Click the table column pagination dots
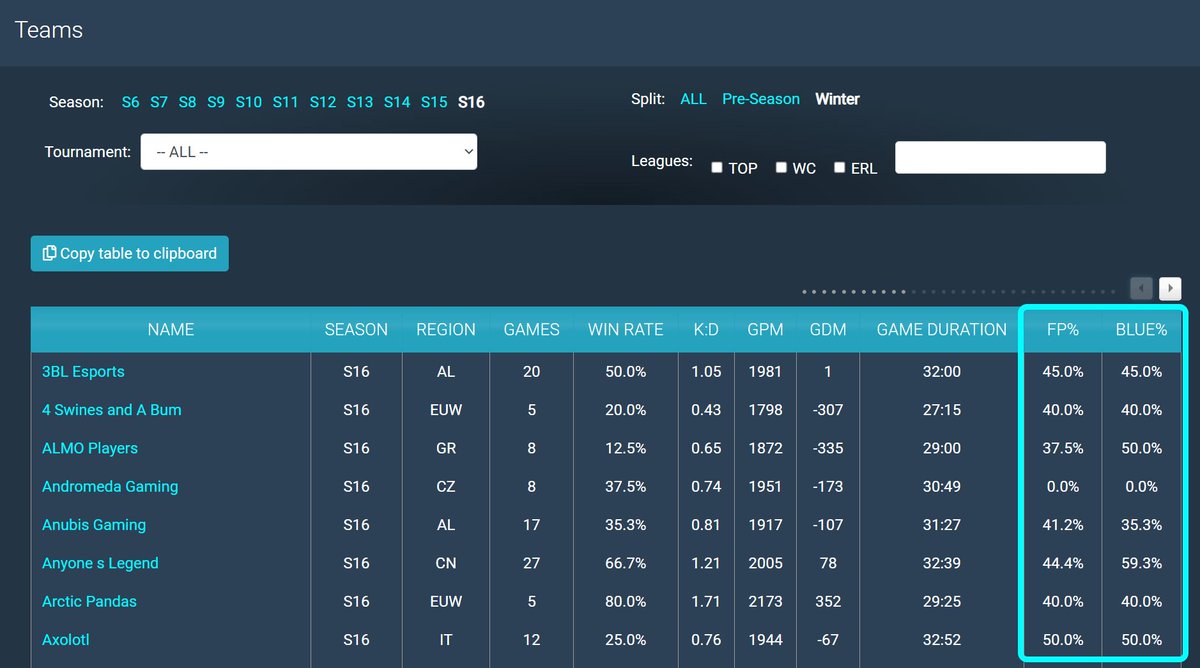The width and height of the screenshot is (1200, 668). click(x=961, y=292)
